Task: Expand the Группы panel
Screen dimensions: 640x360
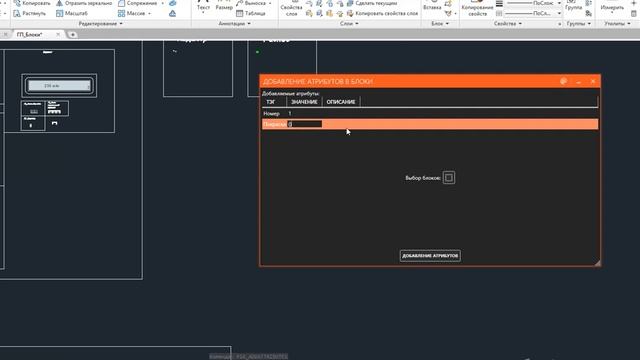Action: click(578, 24)
